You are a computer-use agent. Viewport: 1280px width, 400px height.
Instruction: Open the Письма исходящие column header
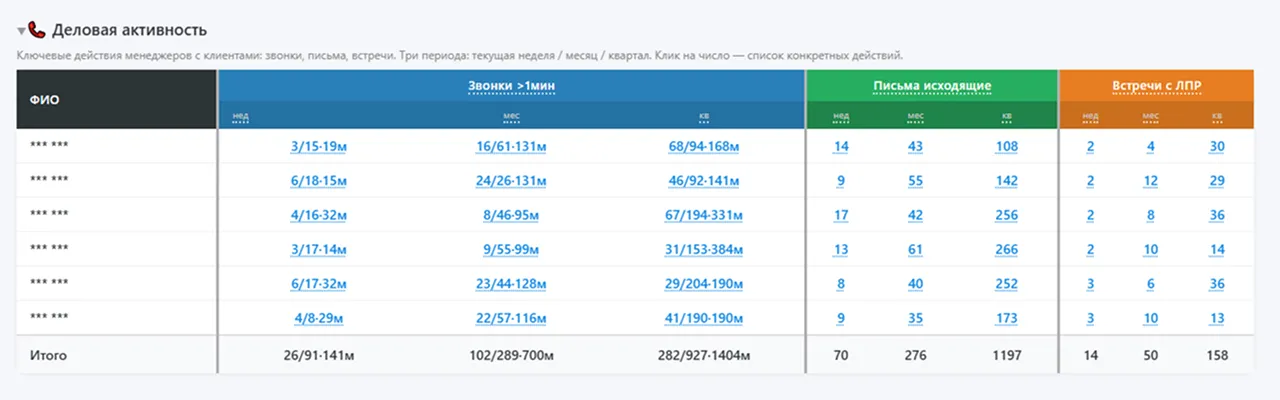(932, 86)
